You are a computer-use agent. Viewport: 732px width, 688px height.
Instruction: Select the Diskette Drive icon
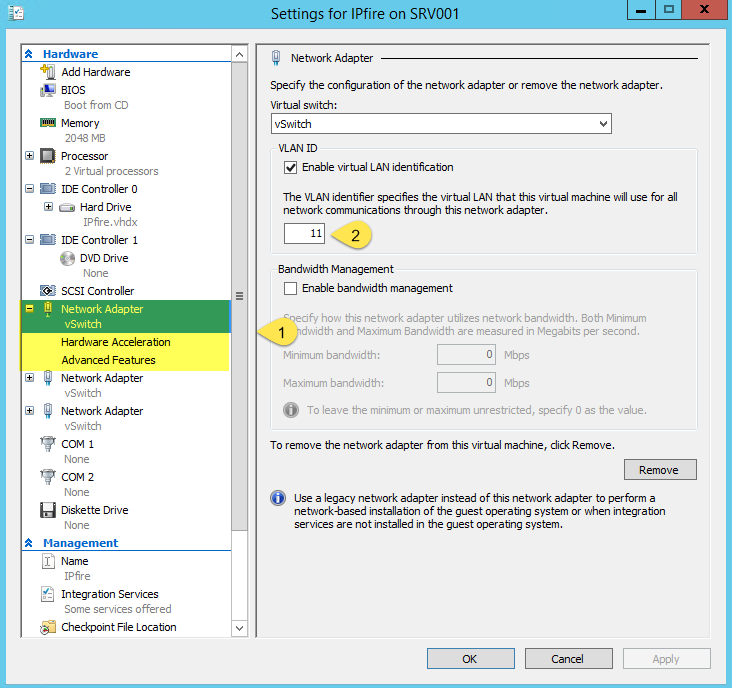pyautogui.click(x=48, y=510)
